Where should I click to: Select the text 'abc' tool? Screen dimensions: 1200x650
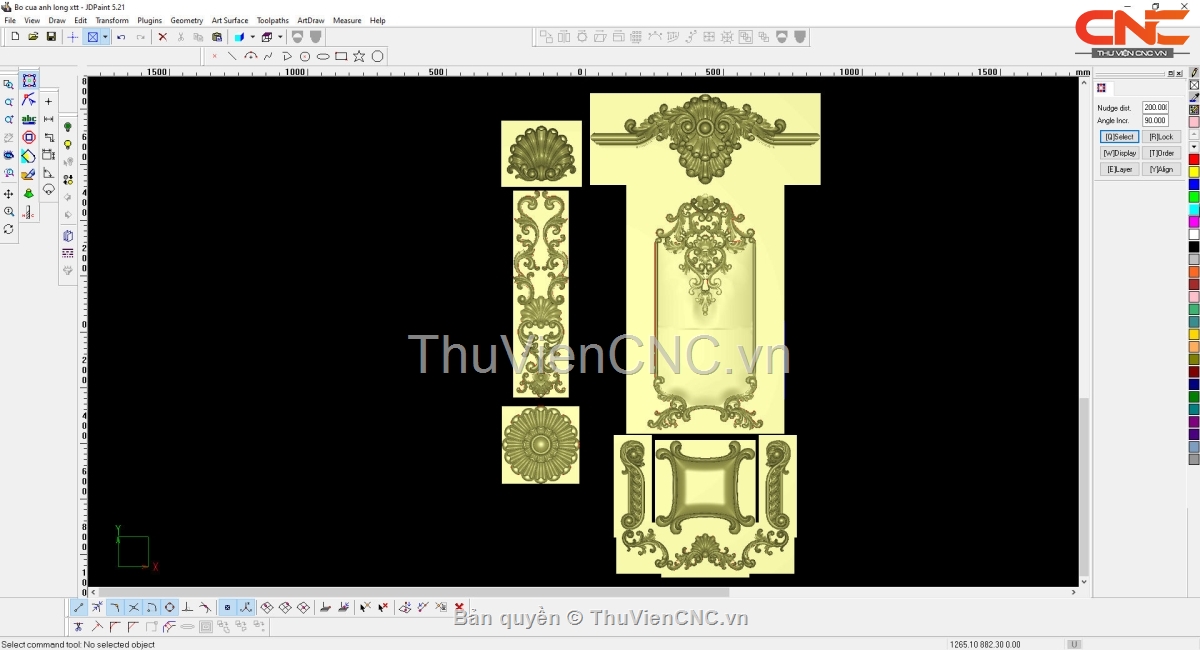pyautogui.click(x=29, y=119)
